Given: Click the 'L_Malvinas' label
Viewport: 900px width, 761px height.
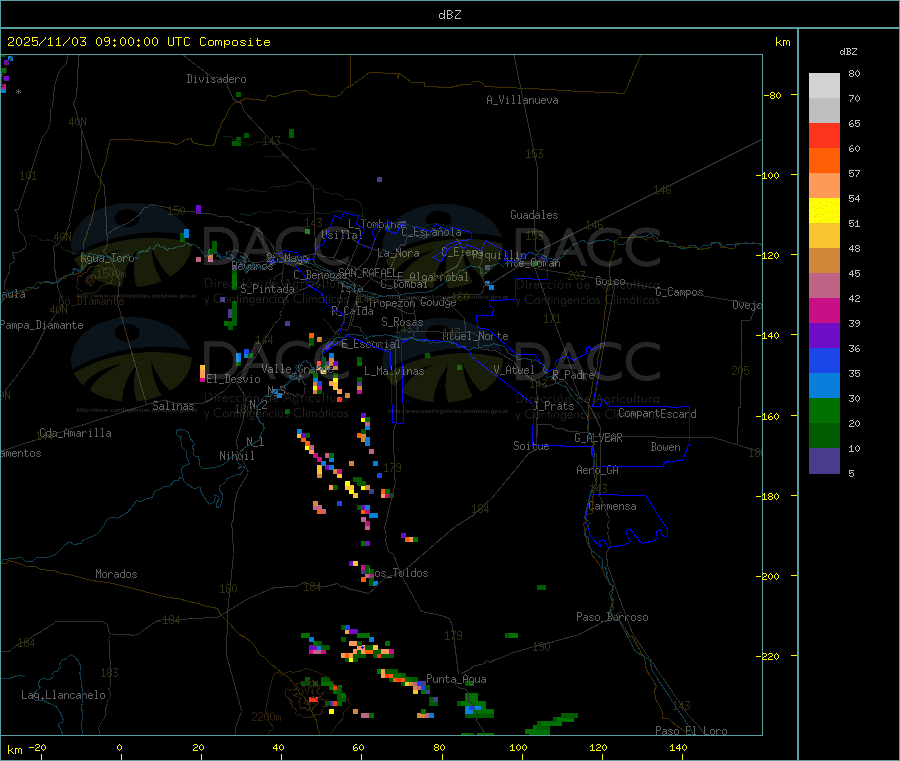Looking at the screenshot, I should 394,371.
